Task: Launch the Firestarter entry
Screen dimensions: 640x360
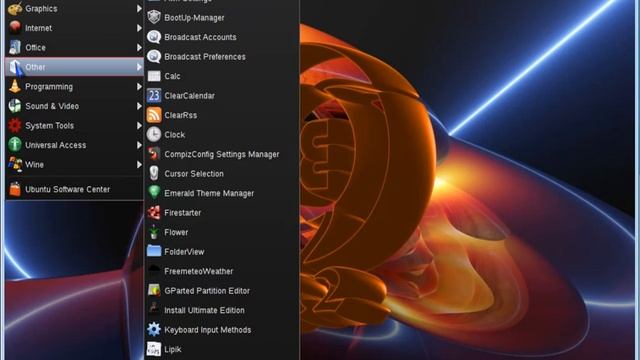Action: tap(222, 213)
